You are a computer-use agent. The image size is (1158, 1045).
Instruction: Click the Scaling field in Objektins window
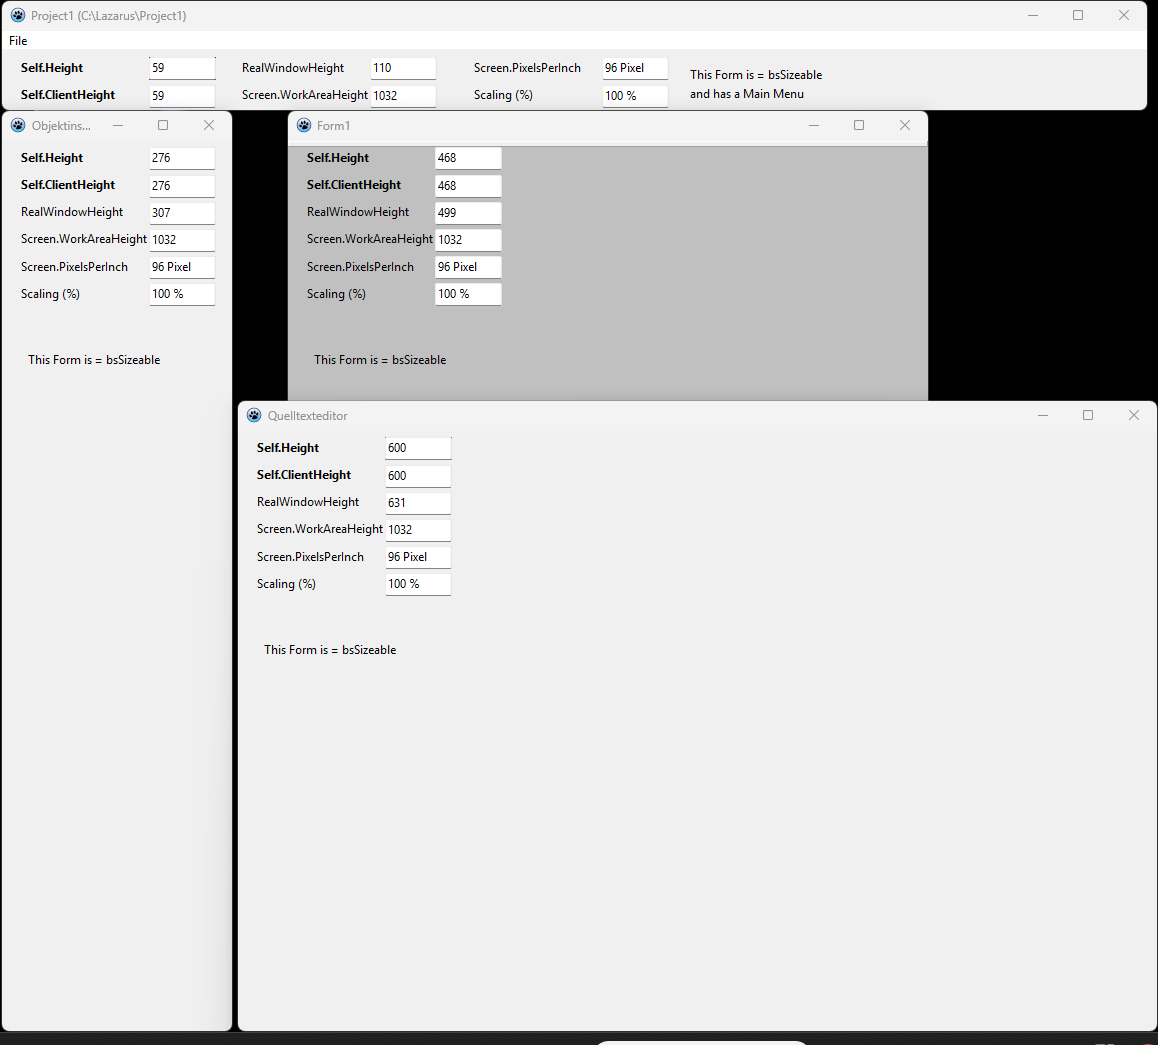coord(181,293)
